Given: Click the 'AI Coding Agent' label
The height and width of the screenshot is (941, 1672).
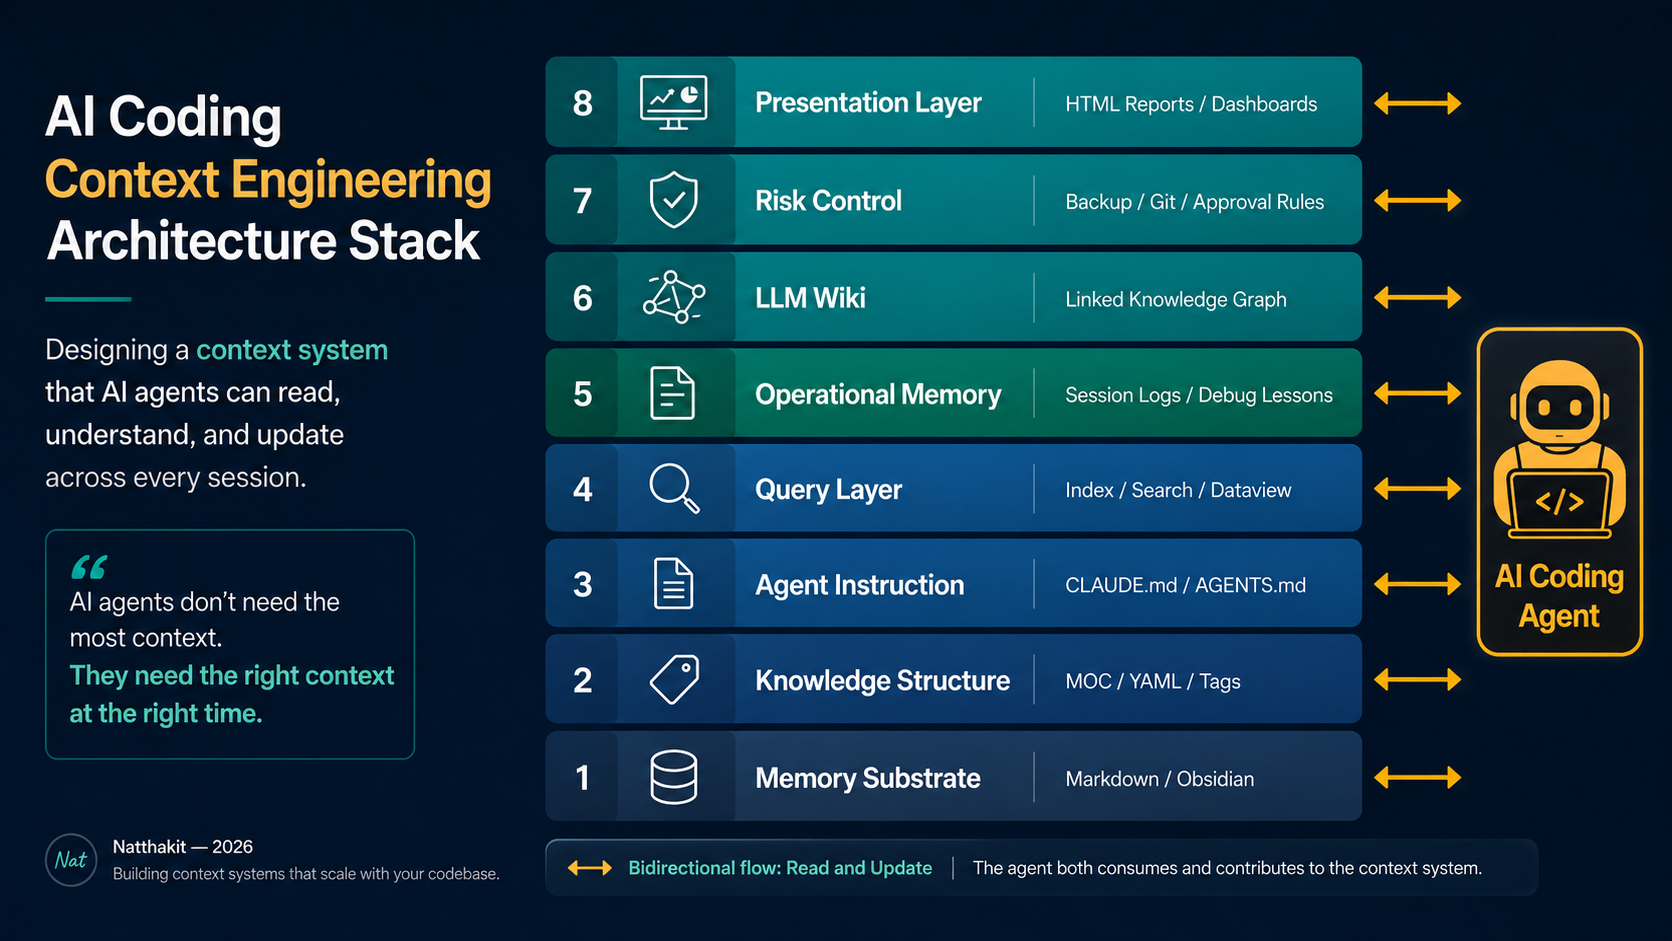Looking at the screenshot, I should [1559, 596].
